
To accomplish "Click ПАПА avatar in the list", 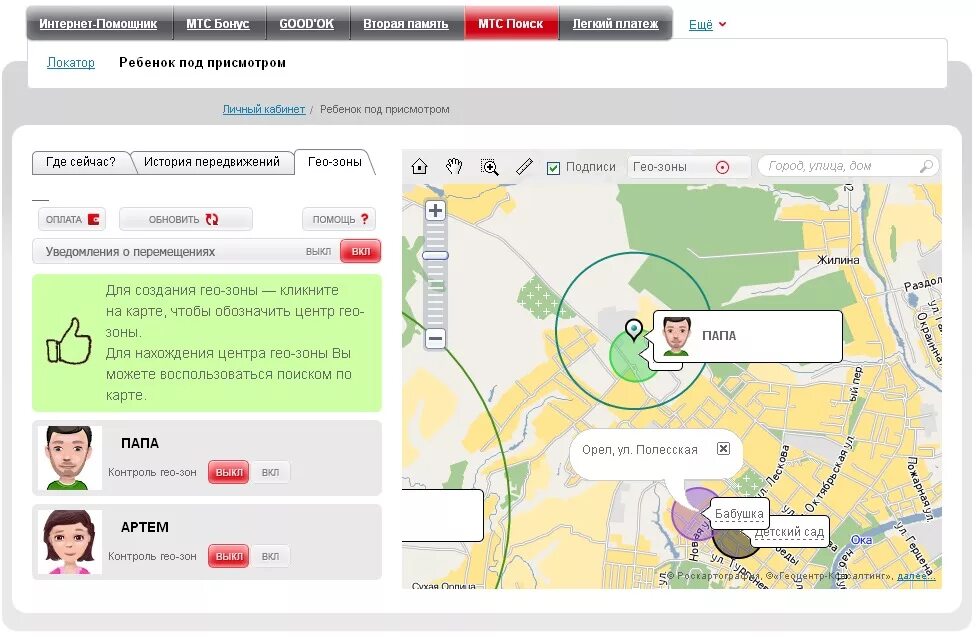I will tap(69, 458).
